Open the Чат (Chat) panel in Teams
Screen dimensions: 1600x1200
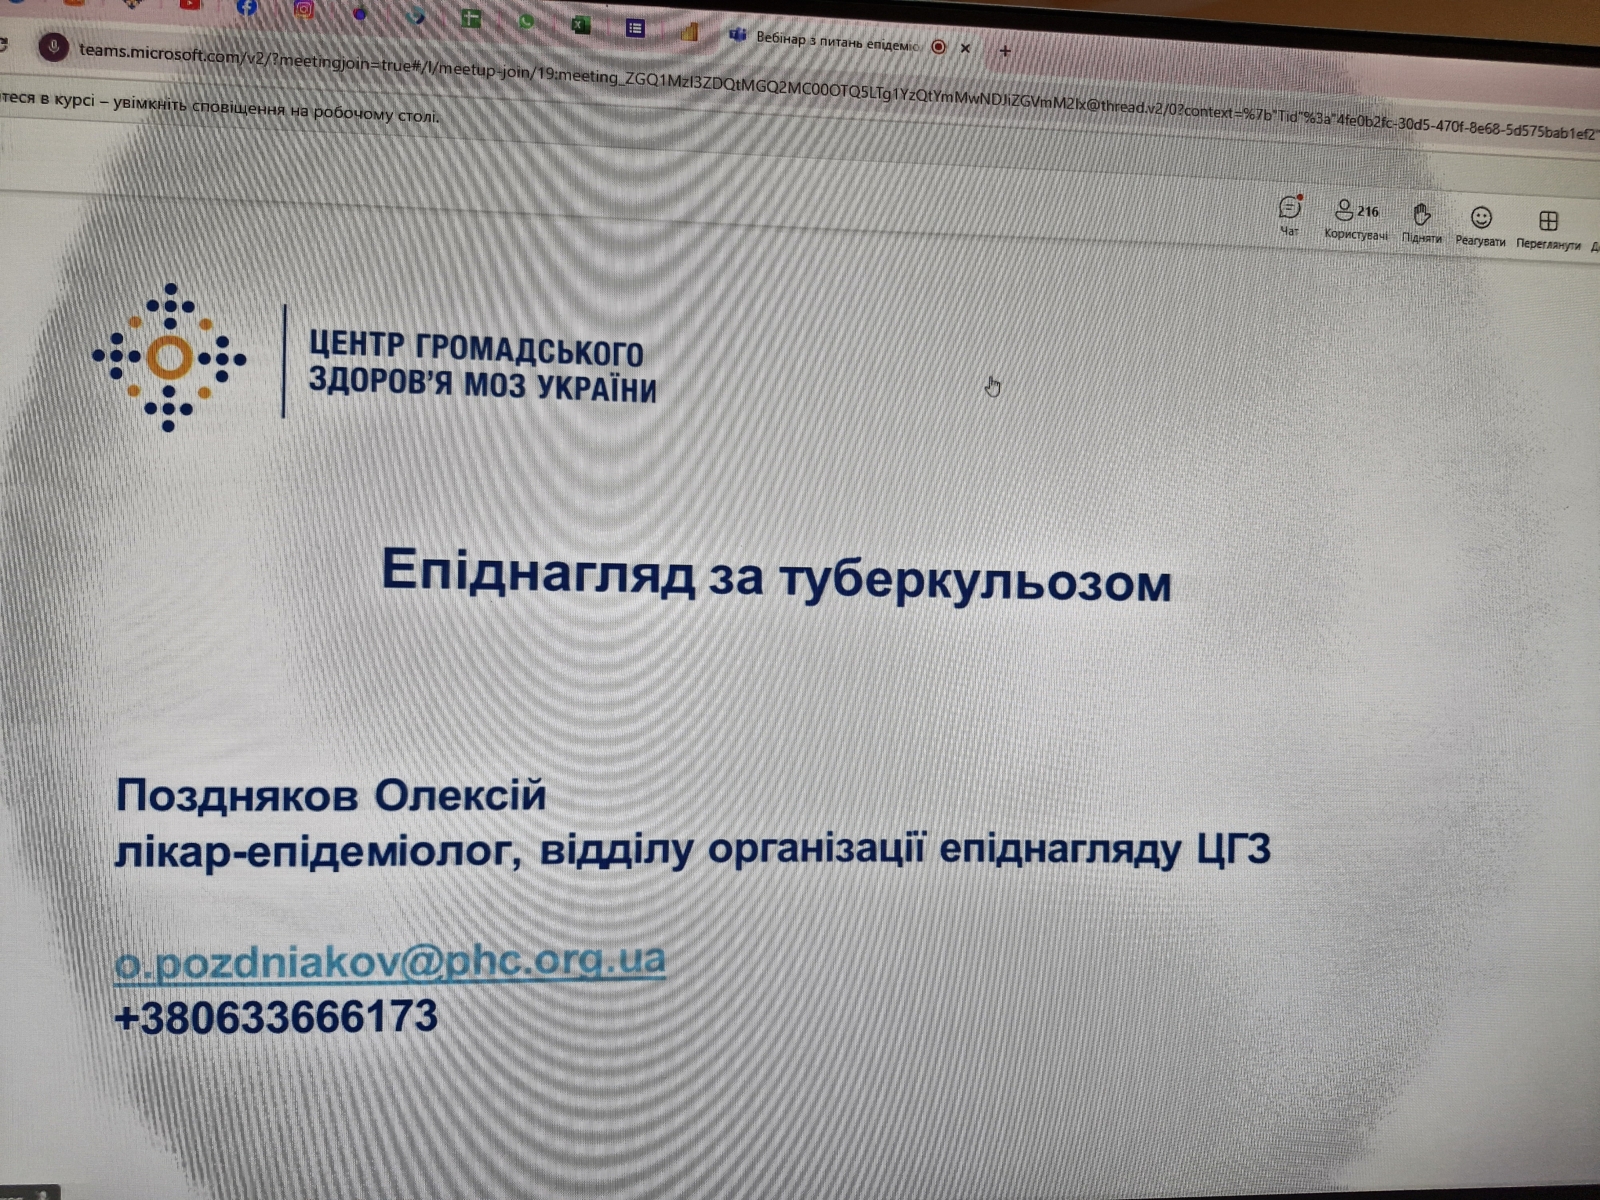coord(1289,212)
